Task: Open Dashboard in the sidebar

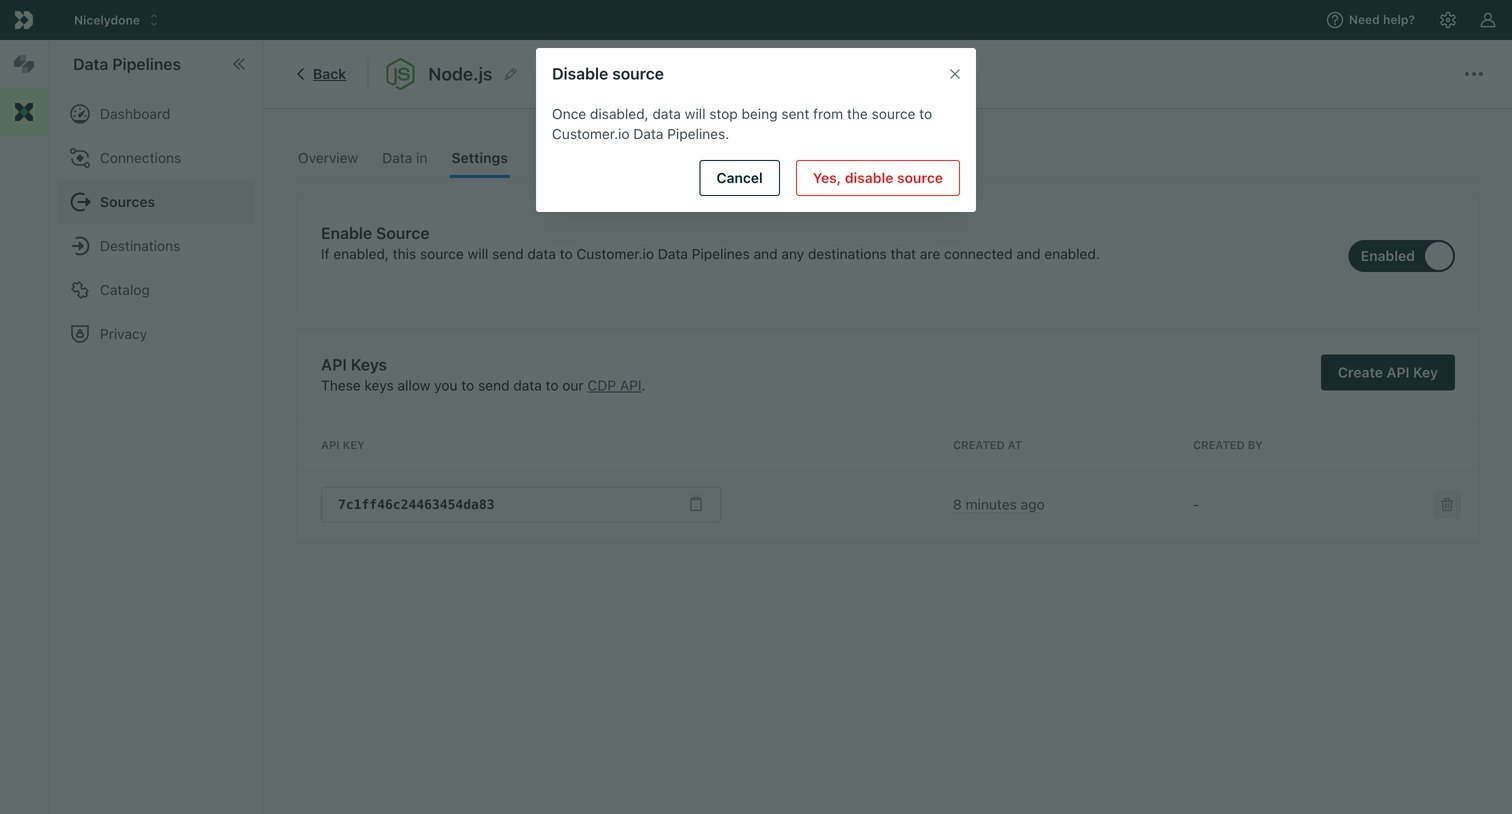Action: (x=156, y=114)
